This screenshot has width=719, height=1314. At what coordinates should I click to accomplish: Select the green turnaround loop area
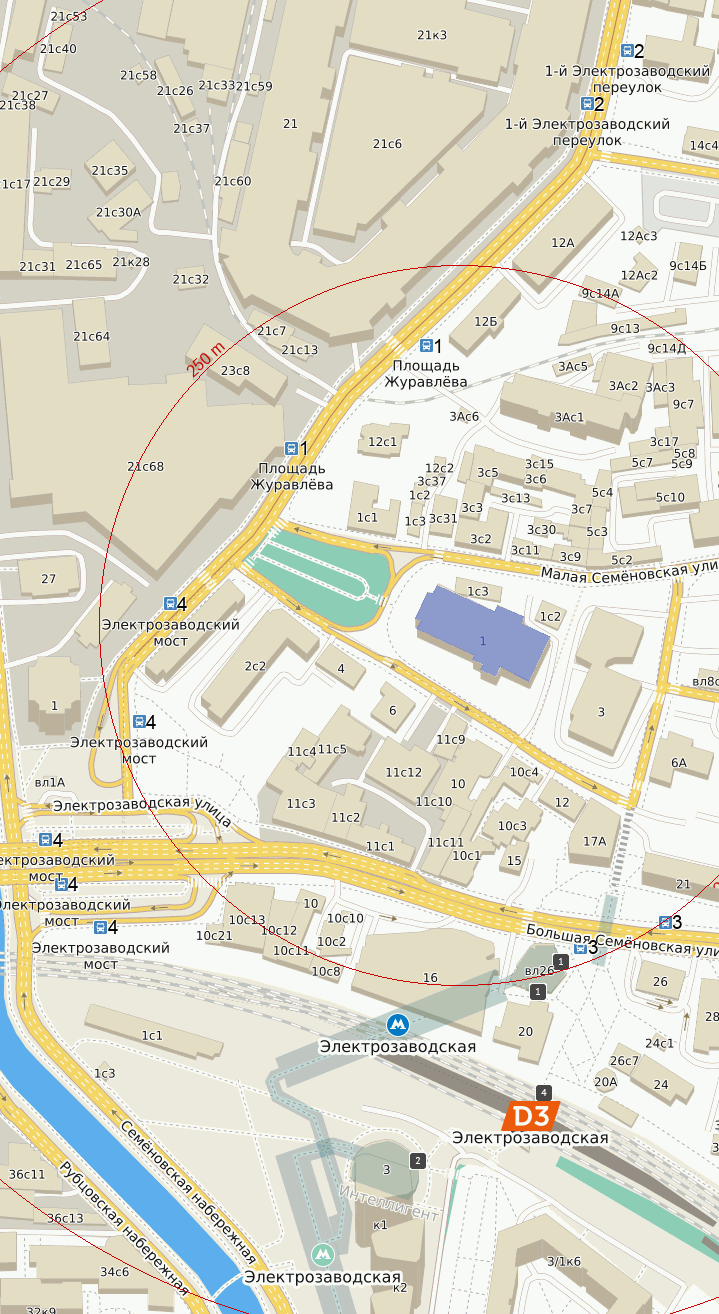pos(318,579)
